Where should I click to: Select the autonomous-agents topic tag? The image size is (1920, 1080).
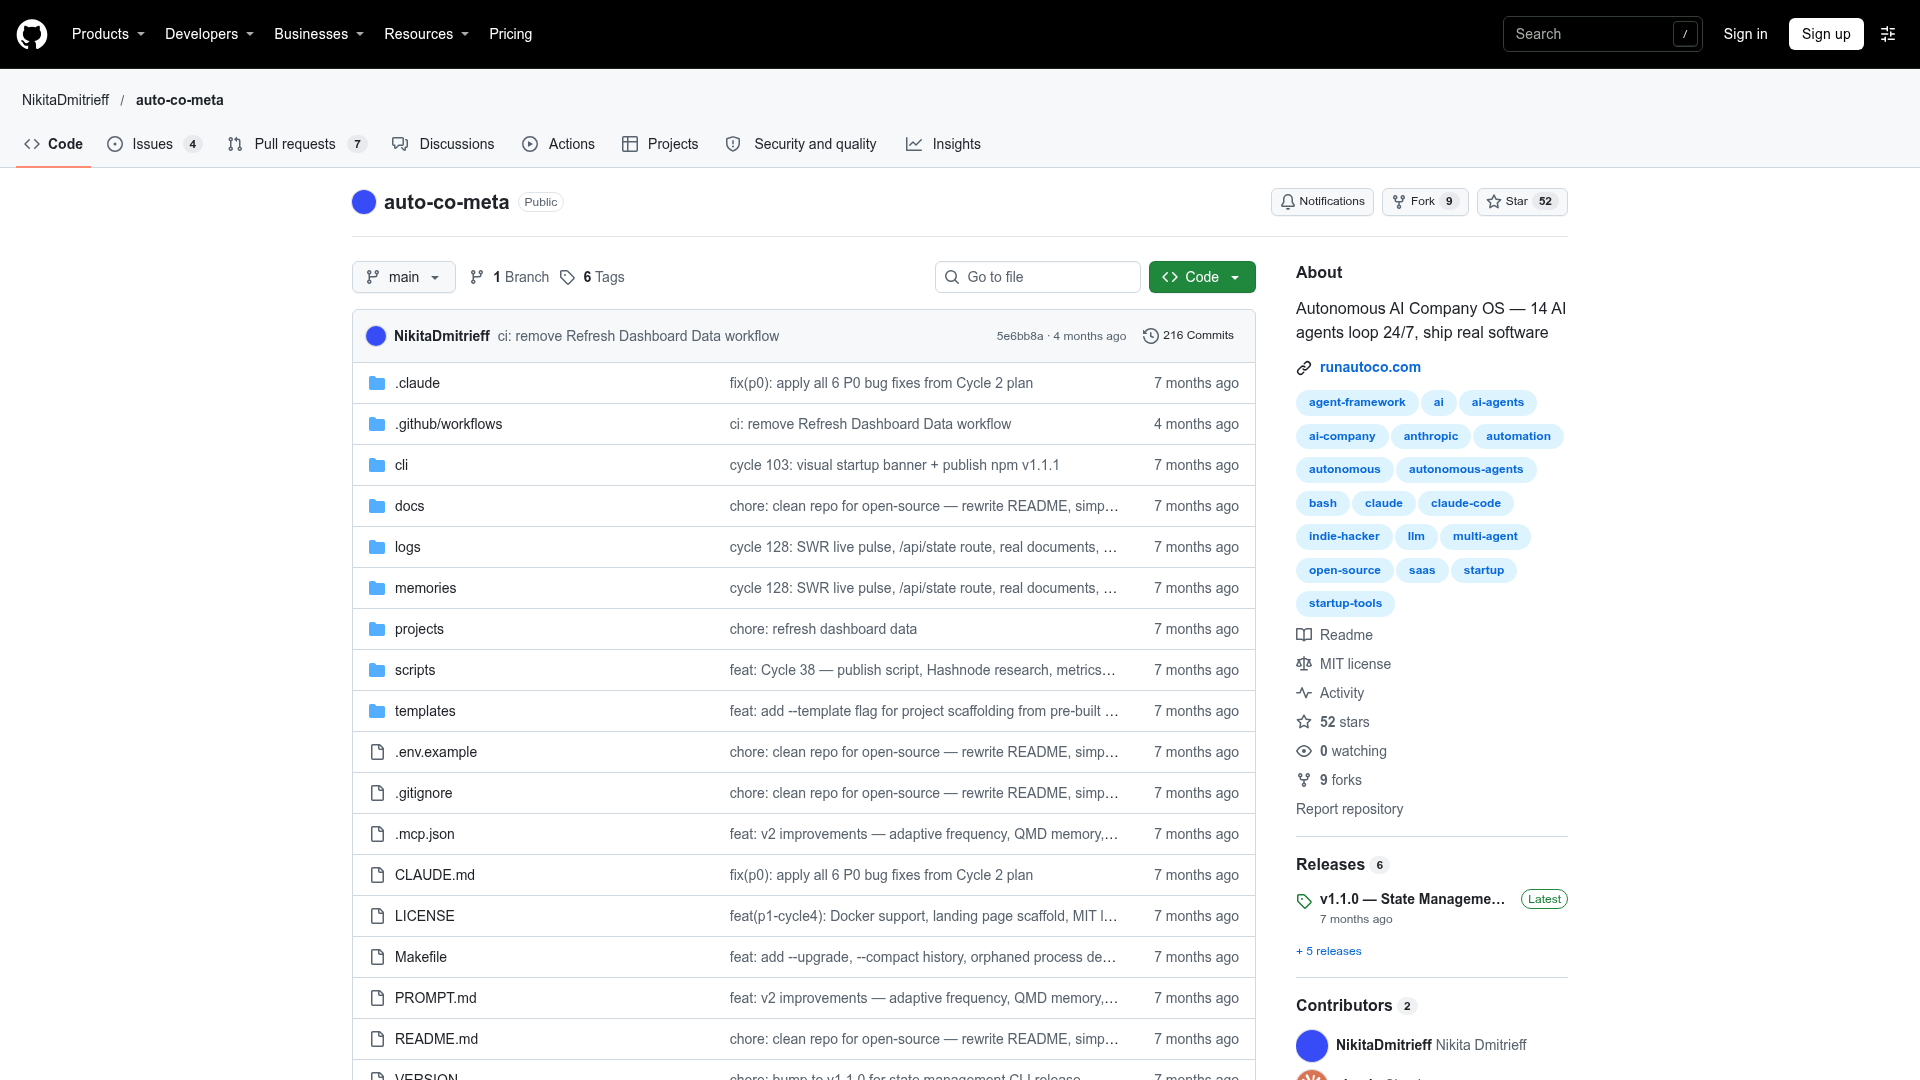[1466, 470]
